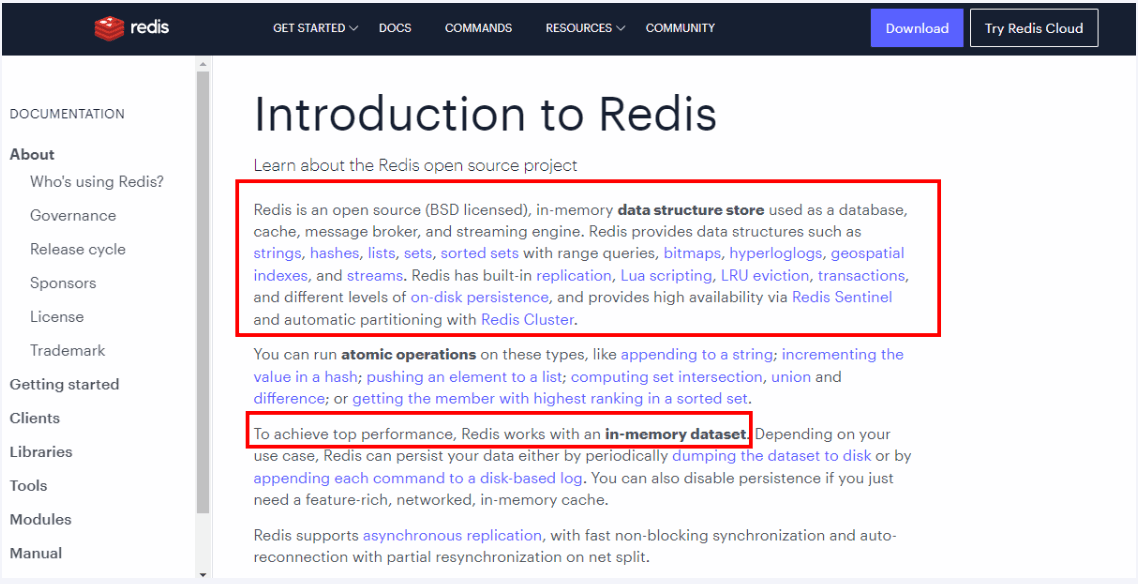Open the Release cycle sidebar page
This screenshot has width=1138, height=584.
[x=78, y=250]
